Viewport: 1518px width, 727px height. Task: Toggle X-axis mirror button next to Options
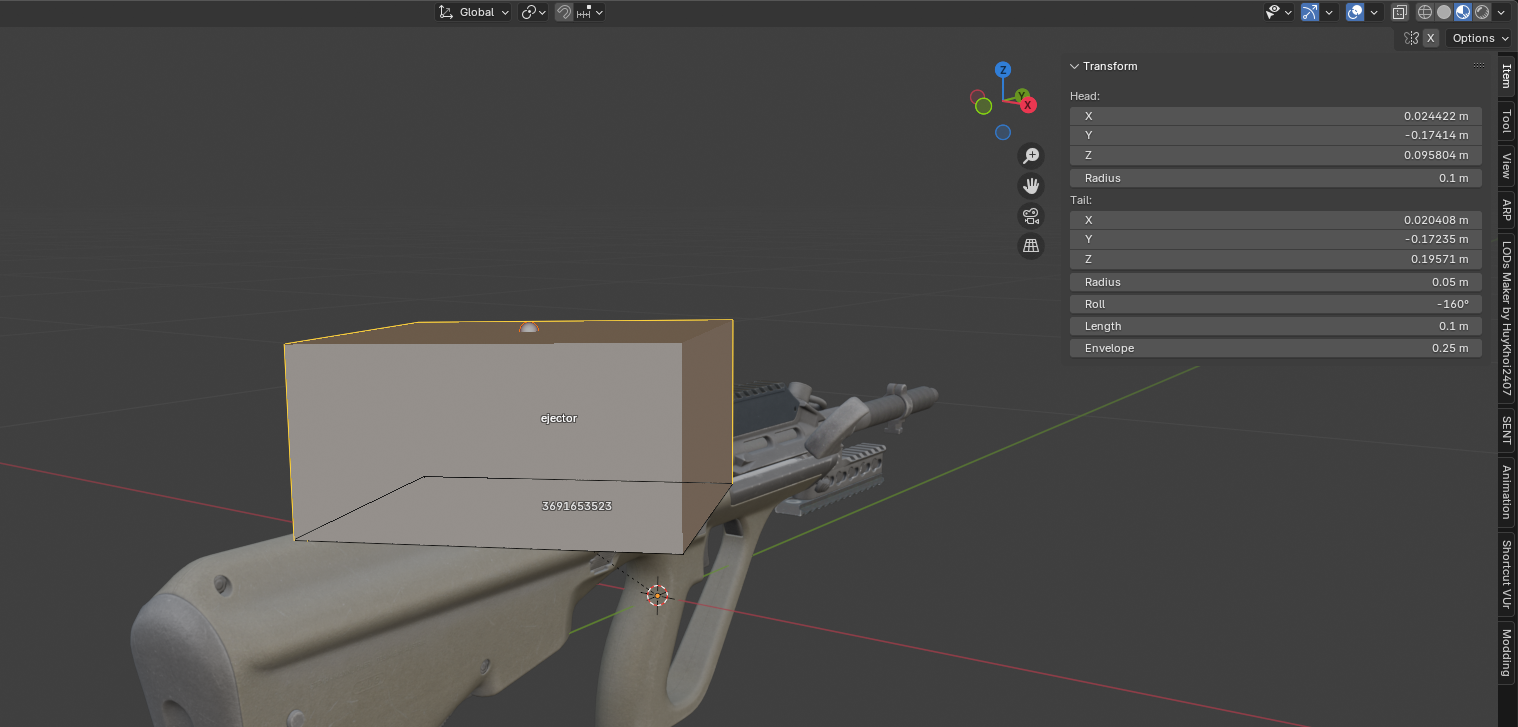point(1431,38)
